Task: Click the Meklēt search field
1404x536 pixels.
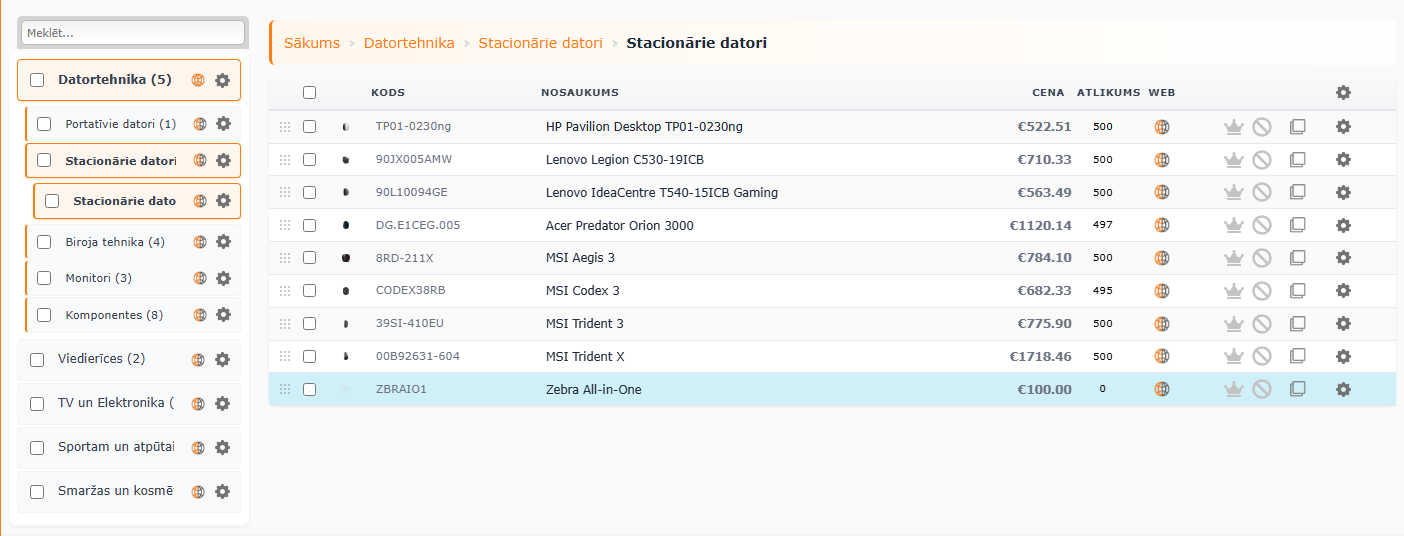Action: 133,33
